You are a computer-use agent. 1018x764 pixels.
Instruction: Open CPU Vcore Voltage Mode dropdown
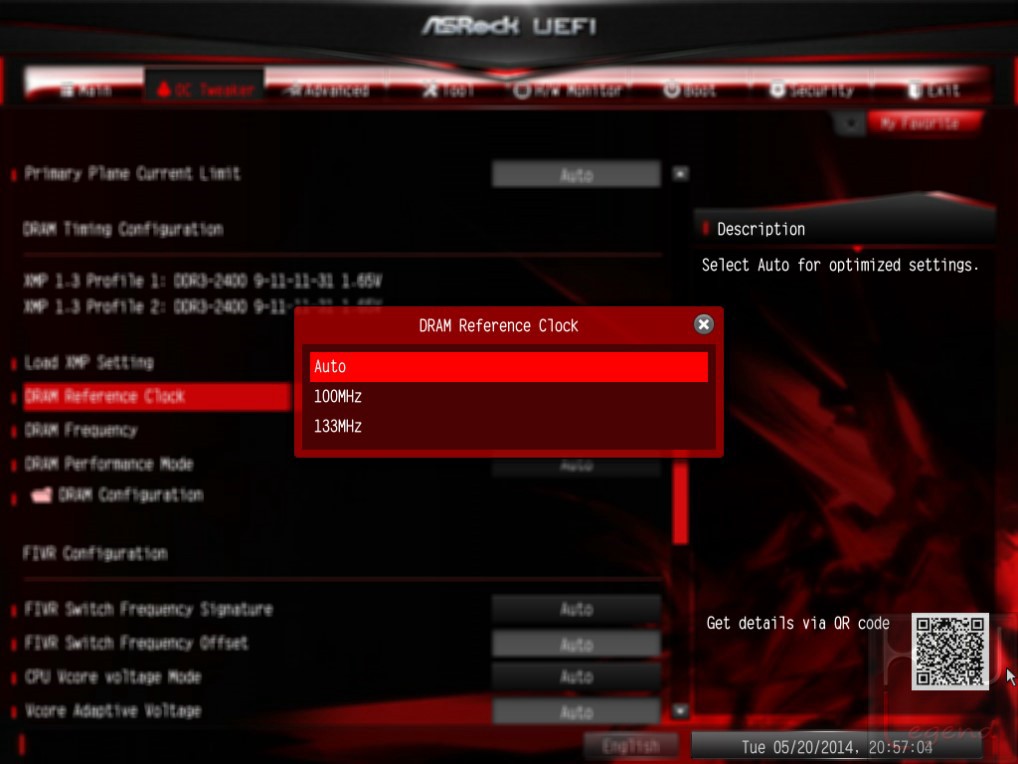point(576,677)
